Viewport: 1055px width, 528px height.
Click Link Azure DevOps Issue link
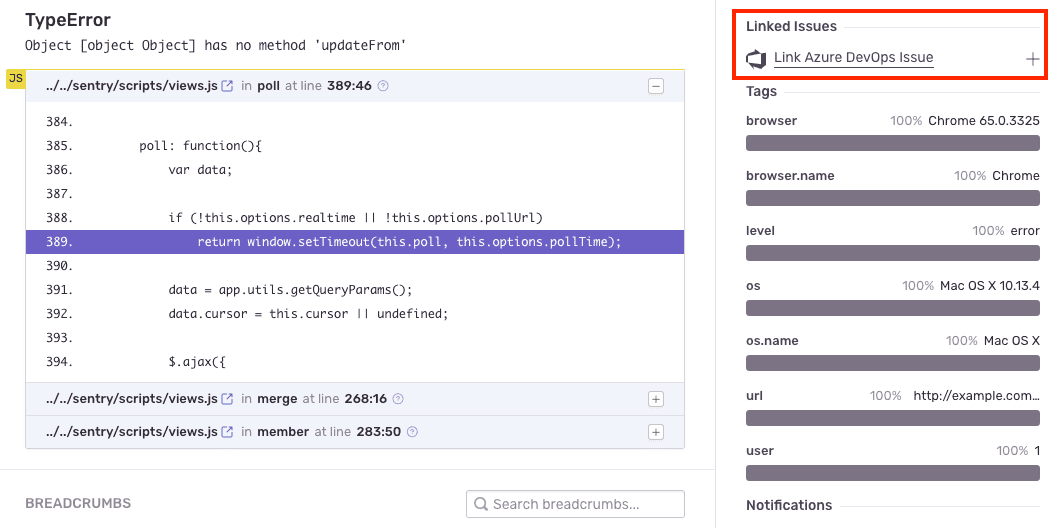853,58
